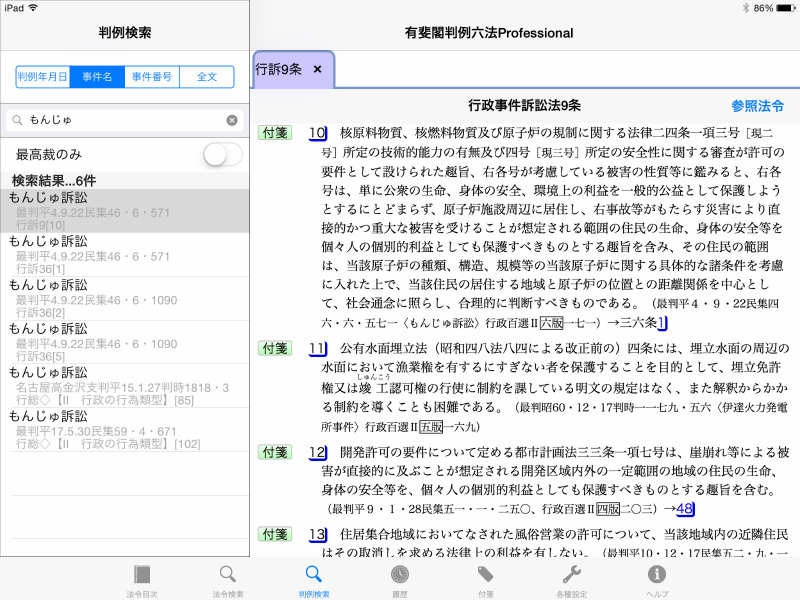Click the 検索結果…6件 header
800x600 pixels.
pyautogui.click(x=54, y=180)
